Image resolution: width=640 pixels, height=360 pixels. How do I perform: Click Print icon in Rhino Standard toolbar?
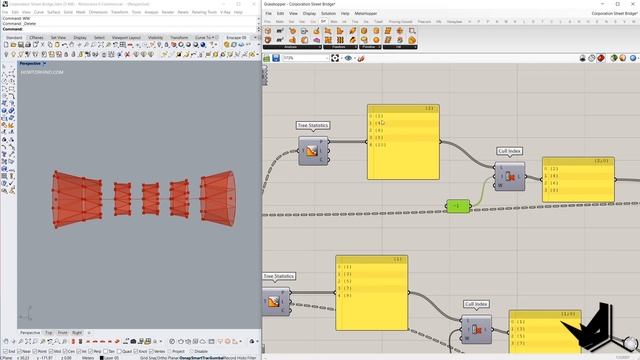(28, 44)
